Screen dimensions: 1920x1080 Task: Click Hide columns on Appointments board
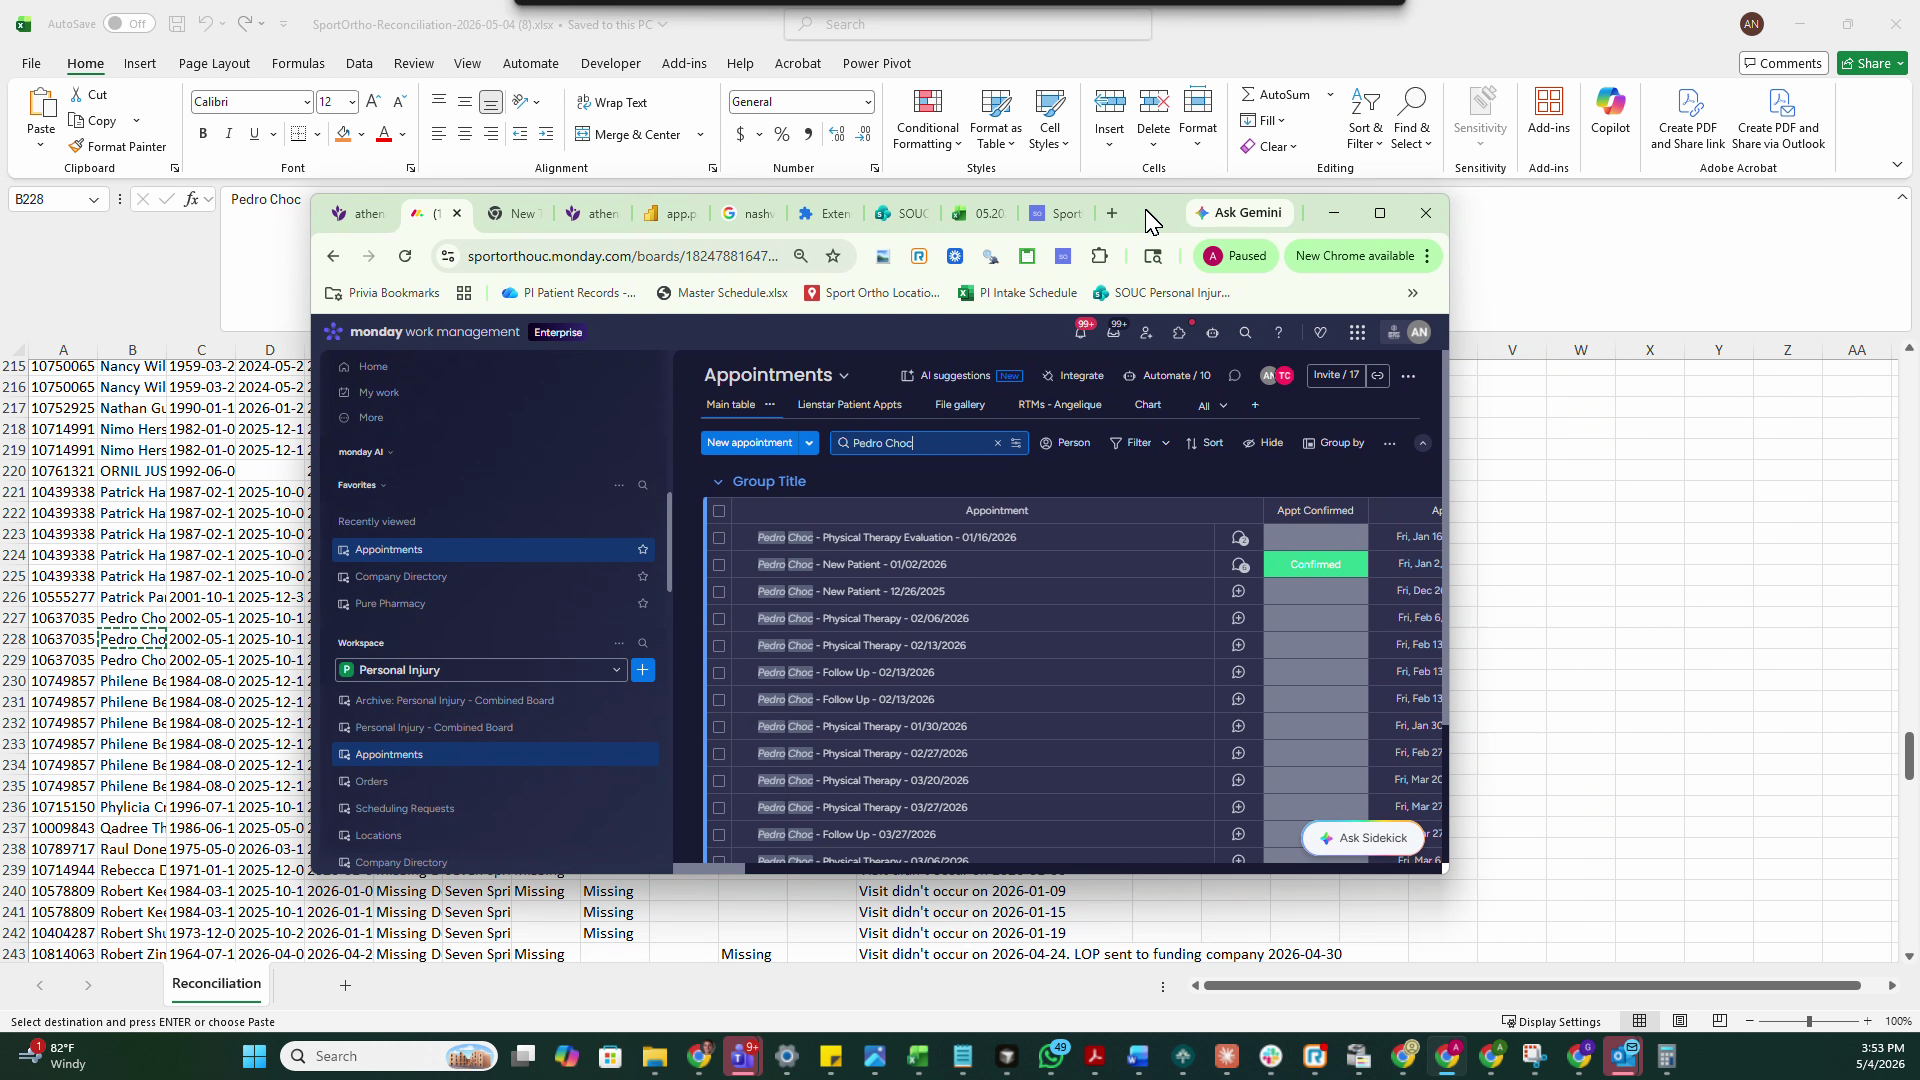pyautogui.click(x=1263, y=443)
